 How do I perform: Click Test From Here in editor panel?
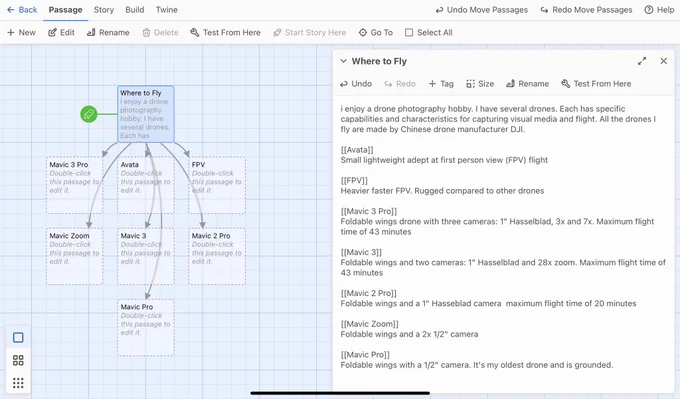(596, 84)
